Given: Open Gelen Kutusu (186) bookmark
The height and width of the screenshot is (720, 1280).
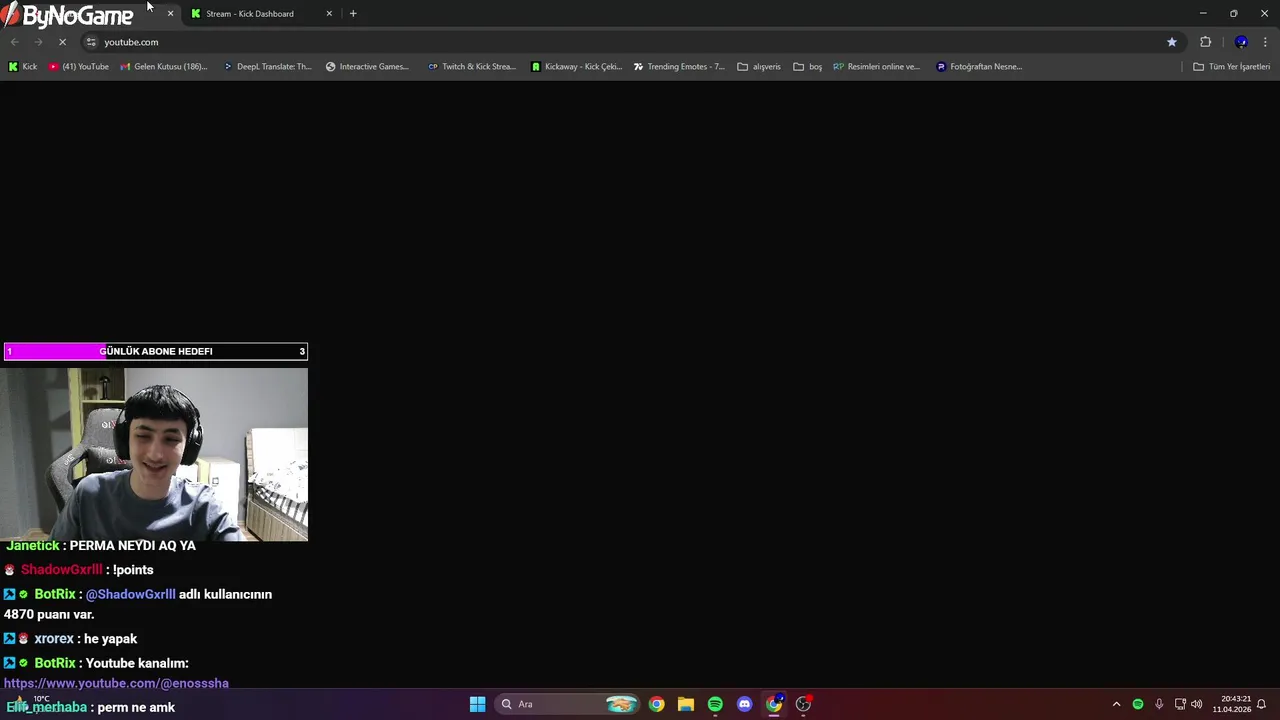Looking at the screenshot, I should click(164, 67).
